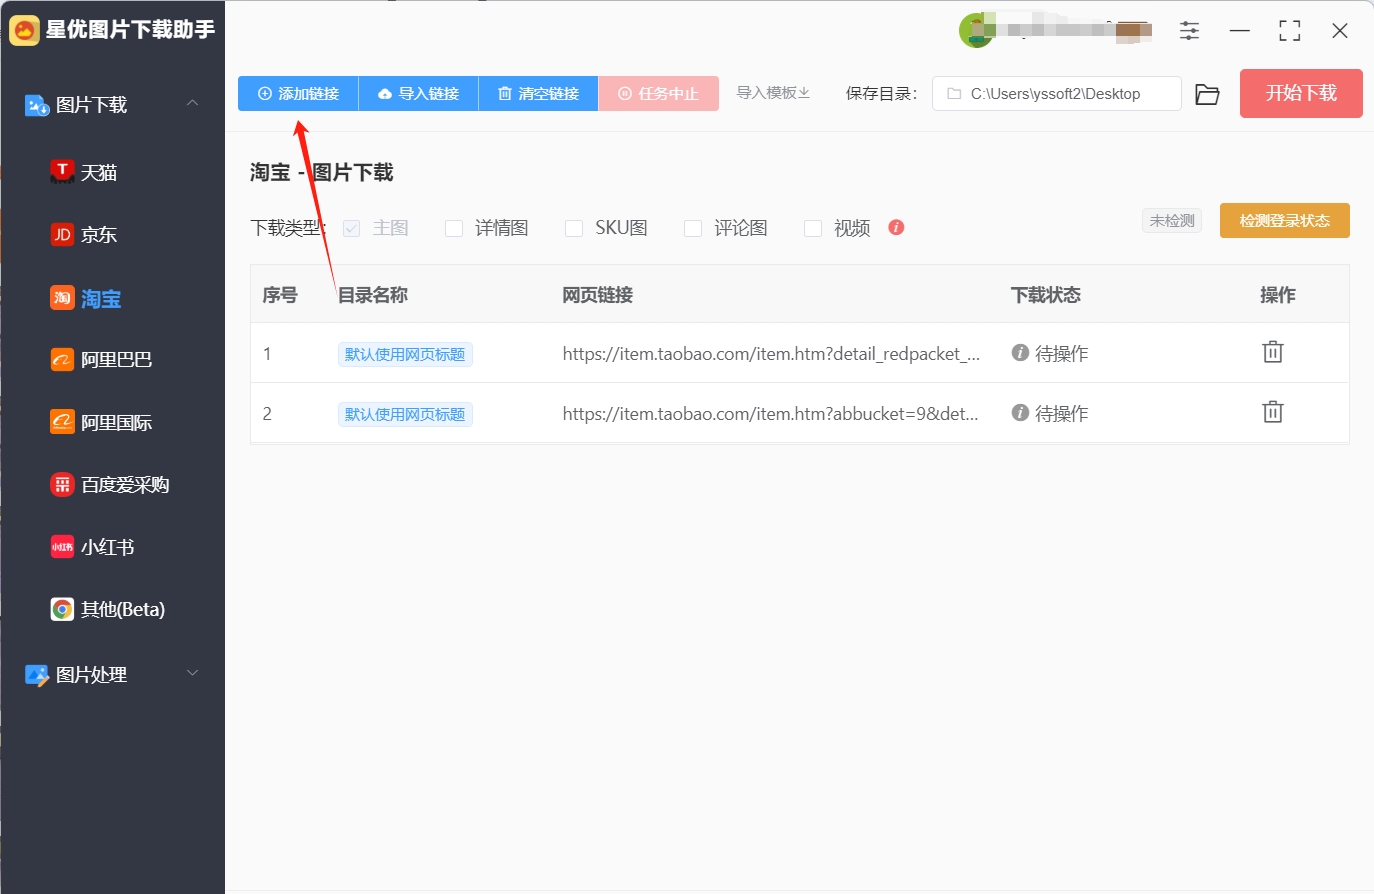This screenshot has height=894, width=1374.
Task: Download the 导入模板 template
Action: pyautogui.click(x=773, y=93)
